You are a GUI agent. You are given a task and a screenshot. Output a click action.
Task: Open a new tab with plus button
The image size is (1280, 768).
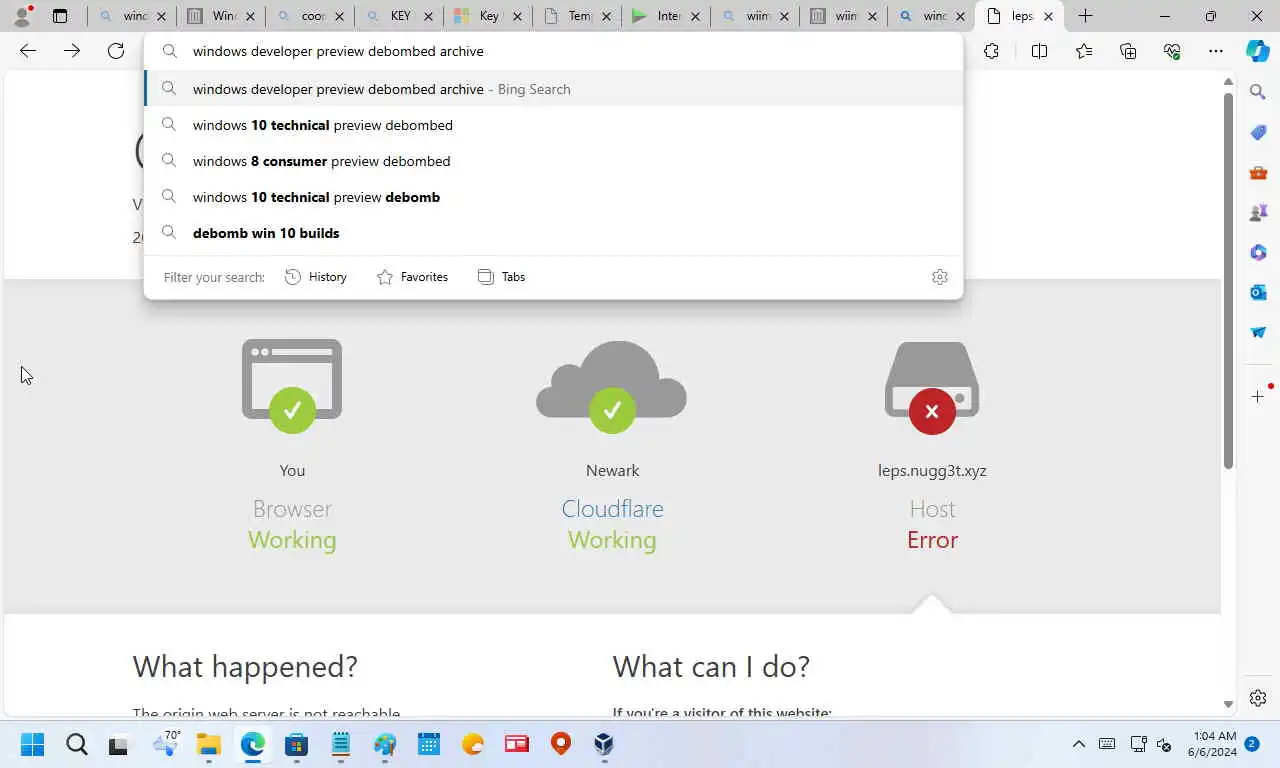pyautogui.click(x=1085, y=16)
